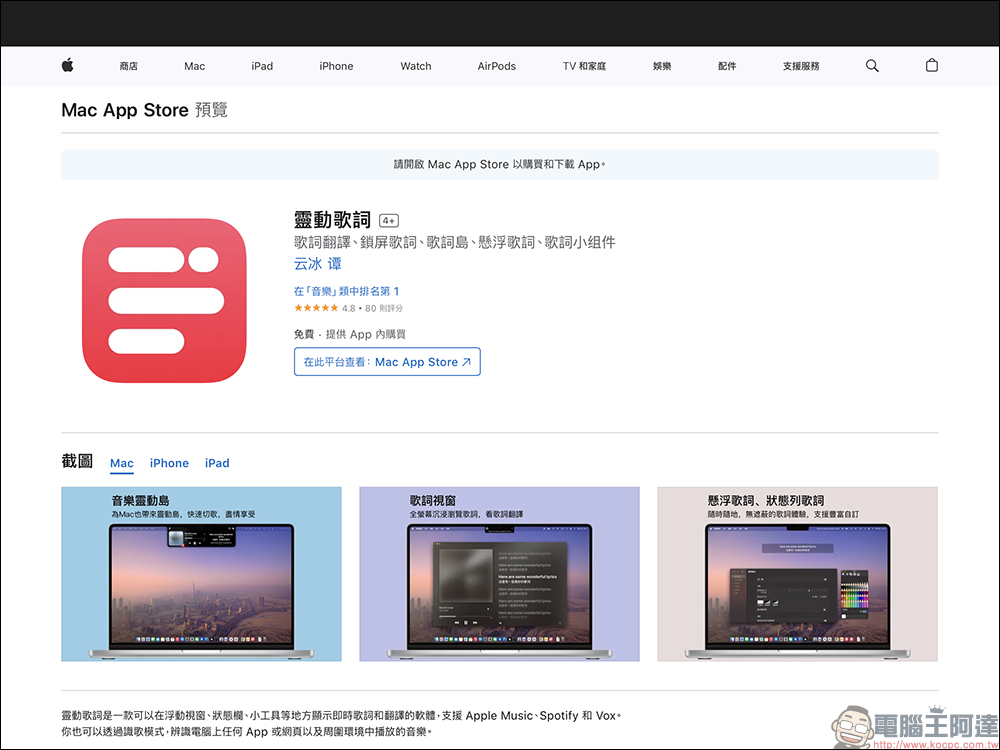Open the 音樂靈動島 screenshot thumbnail

pyautogui.click(x=202, y=574)
